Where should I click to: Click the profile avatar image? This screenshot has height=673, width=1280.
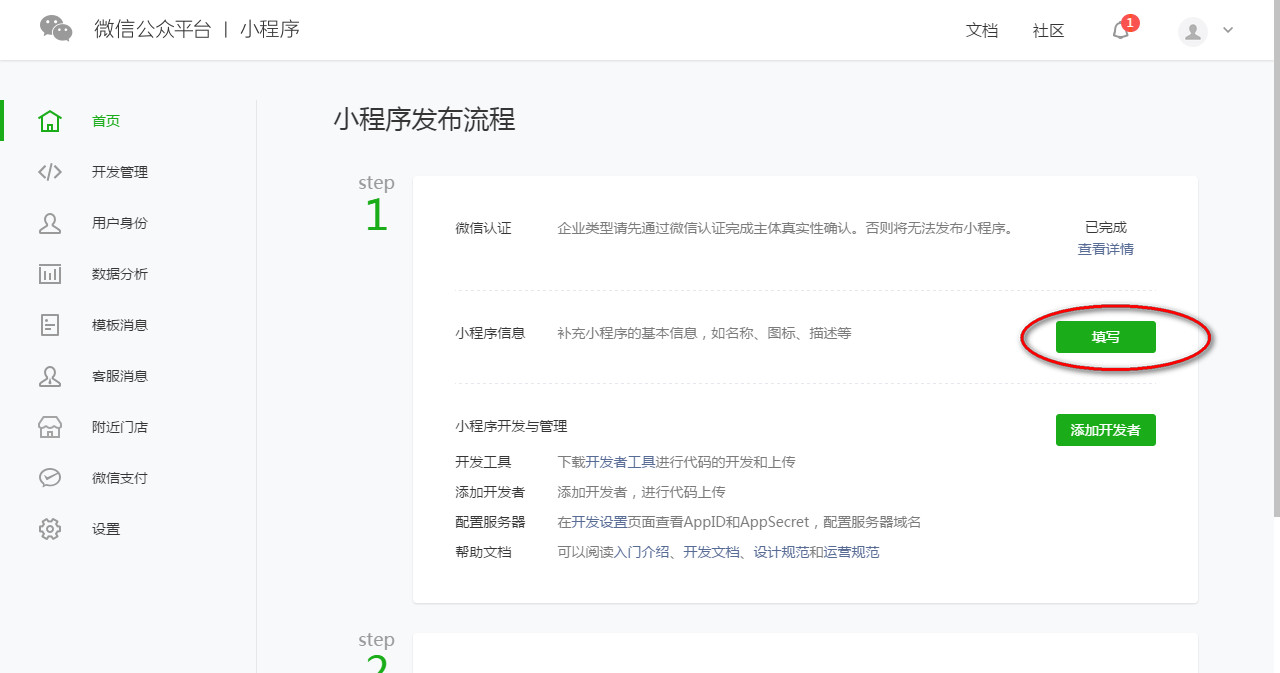click(1192, 31)
